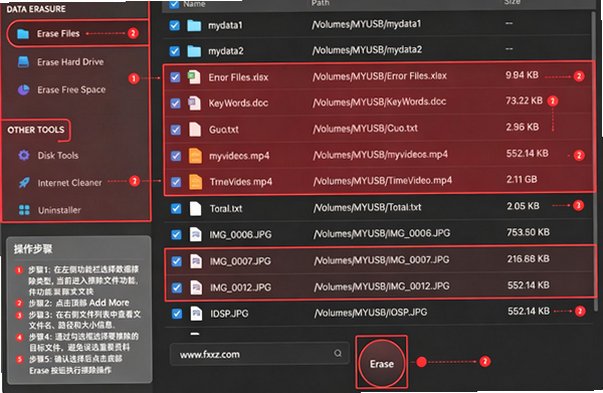Open Erase Files in the sidebar
603x393 pixels.
coord(58,34)
